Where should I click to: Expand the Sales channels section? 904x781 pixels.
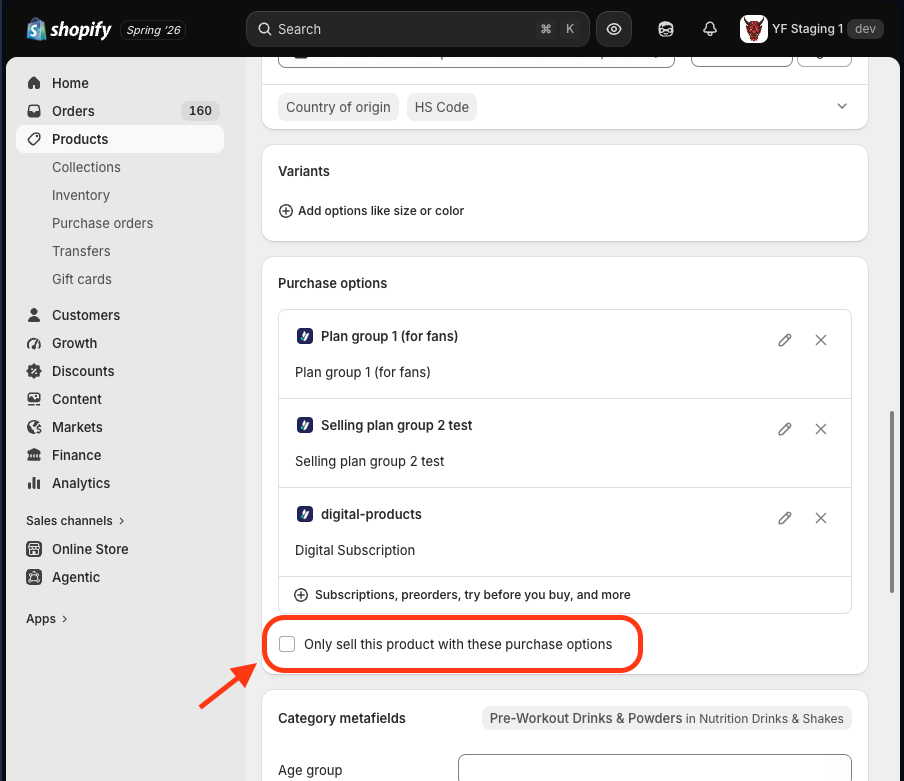[x=75, y=521]
